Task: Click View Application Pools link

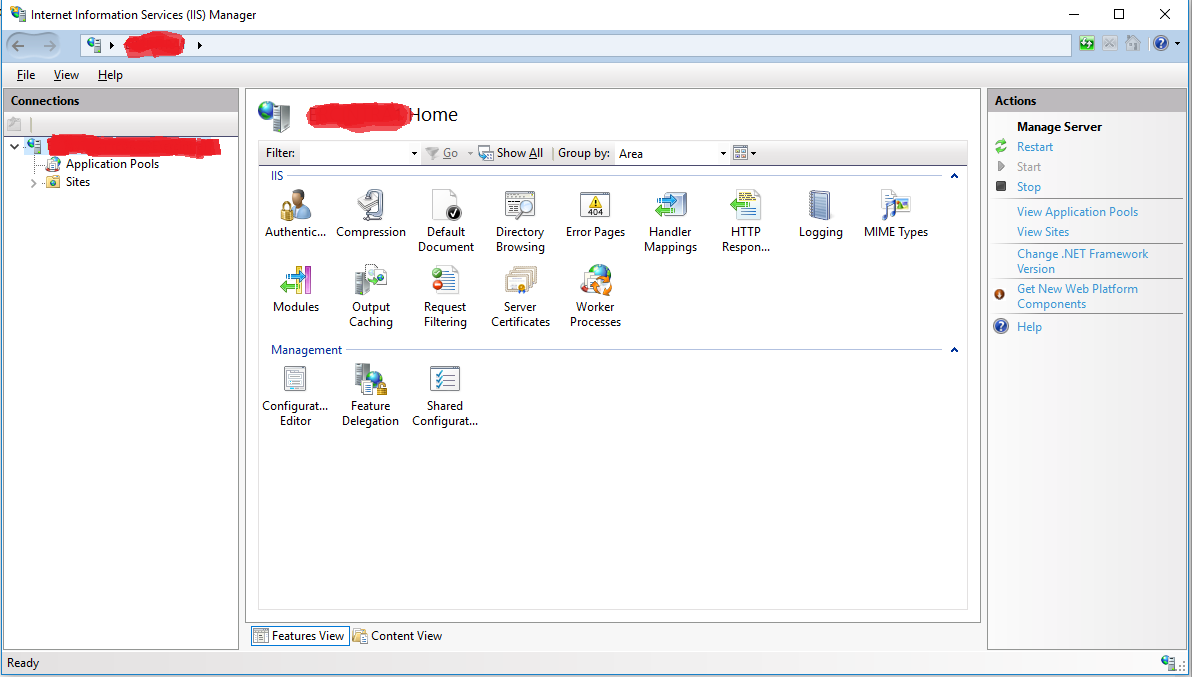Action: coord(1077,212)
